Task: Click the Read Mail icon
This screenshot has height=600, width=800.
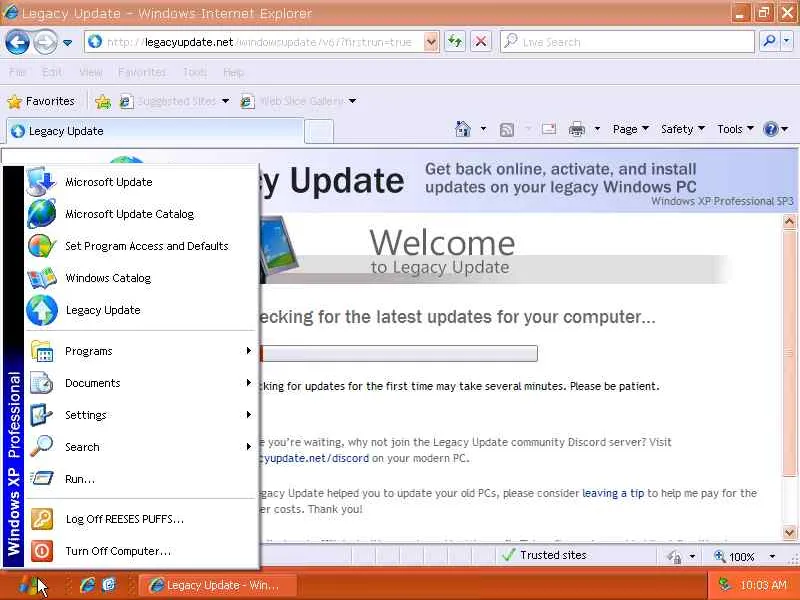Action: pyautogui.click(x=549, y=129)
